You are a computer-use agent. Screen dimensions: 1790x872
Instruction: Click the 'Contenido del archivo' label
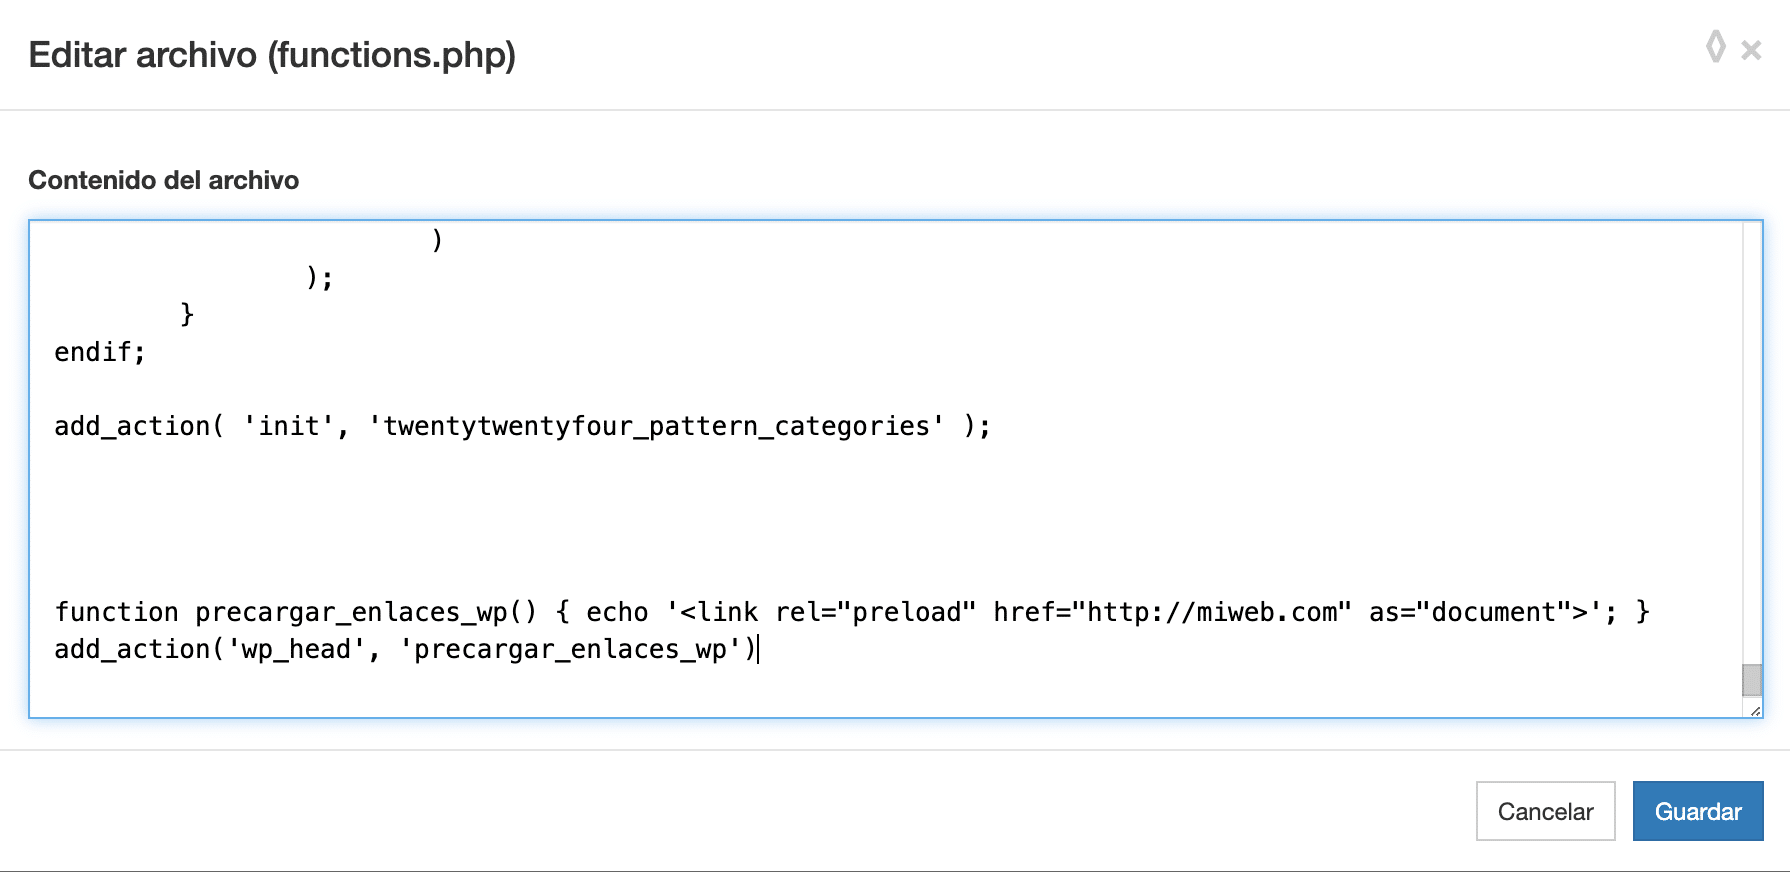[163, 180]
